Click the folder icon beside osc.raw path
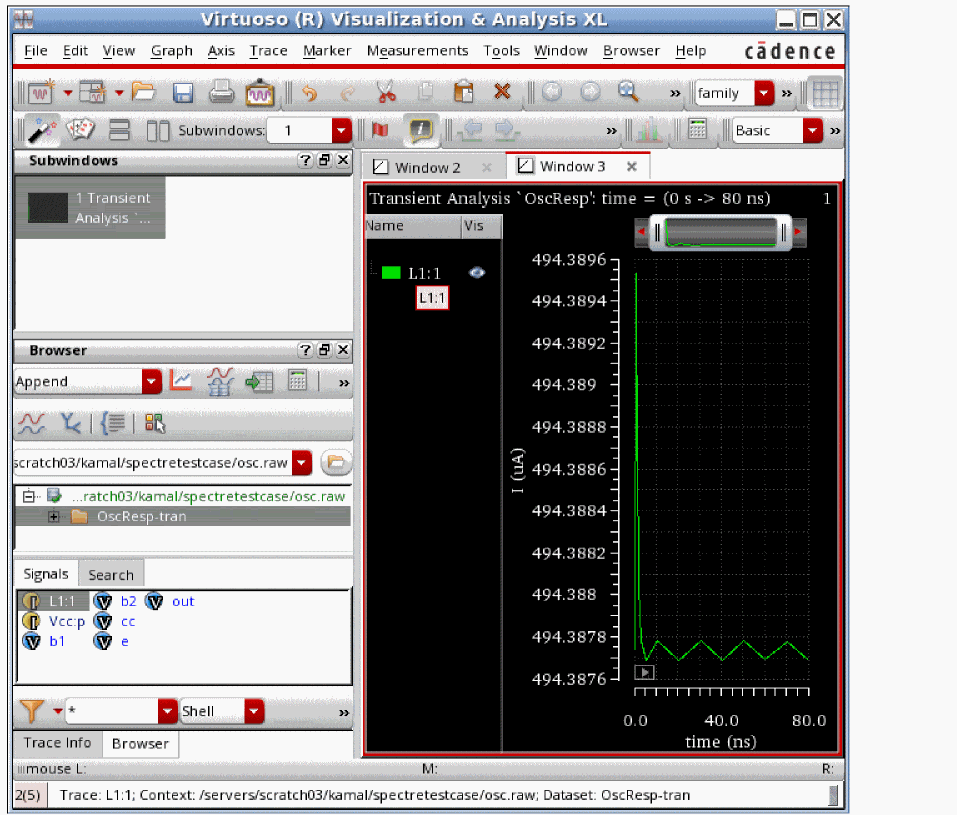Viewport: 957px width, 815px height. coord(335,463)
